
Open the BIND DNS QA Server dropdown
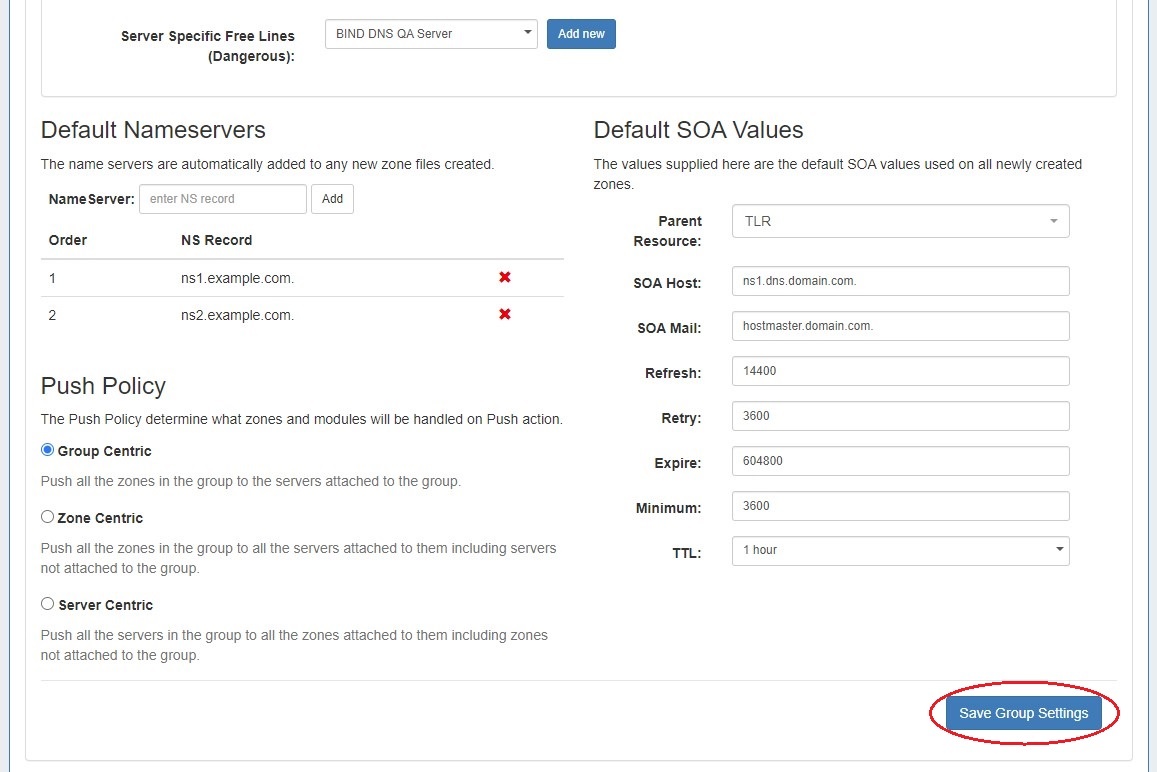coord(431,34)
